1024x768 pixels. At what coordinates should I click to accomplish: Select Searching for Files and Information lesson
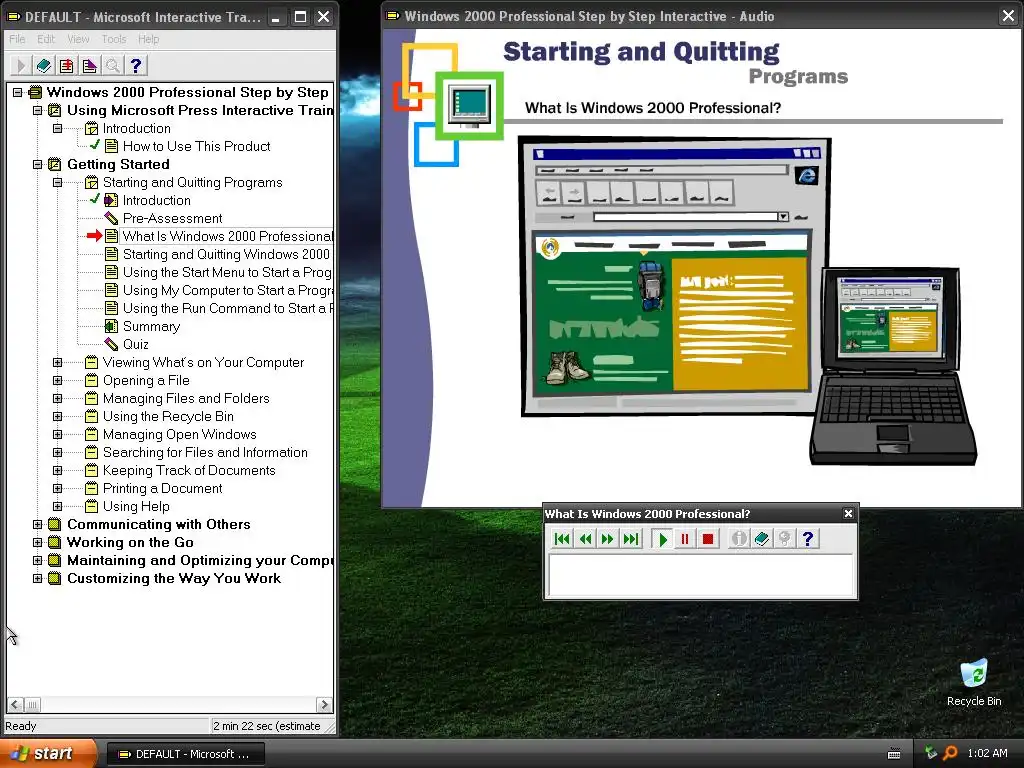click(205, 452)
